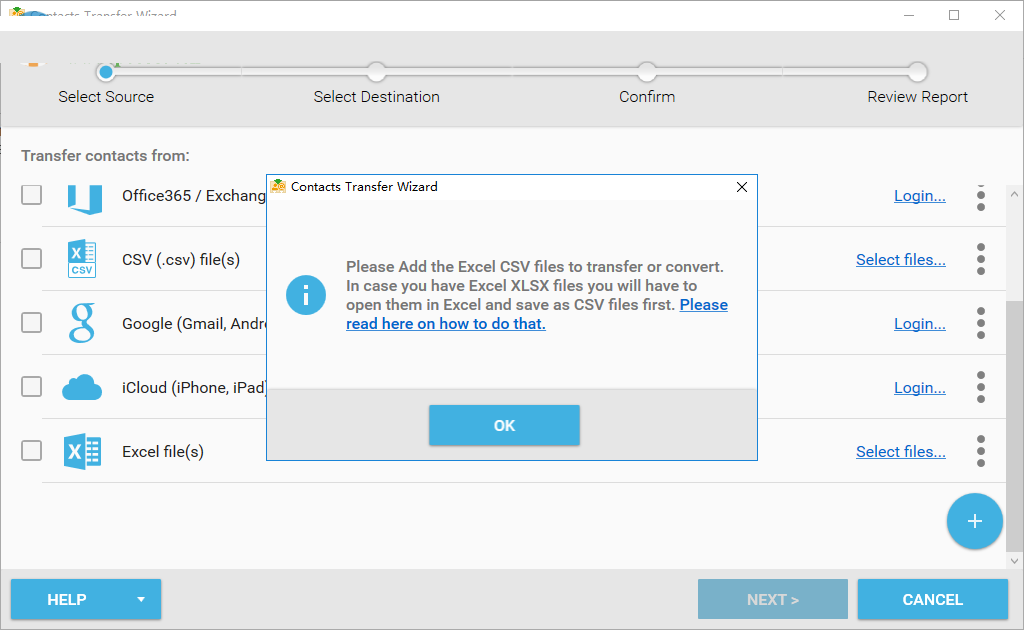Click Login link for Google row
The image size is (1024, 630).
click(x=920, y=324)
